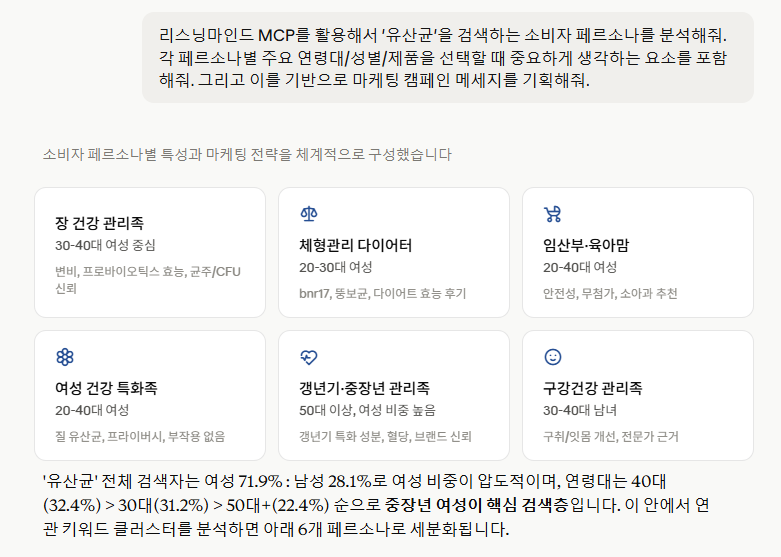Click the 30-40대 여성 중심 subtitle

click(105, 245)
